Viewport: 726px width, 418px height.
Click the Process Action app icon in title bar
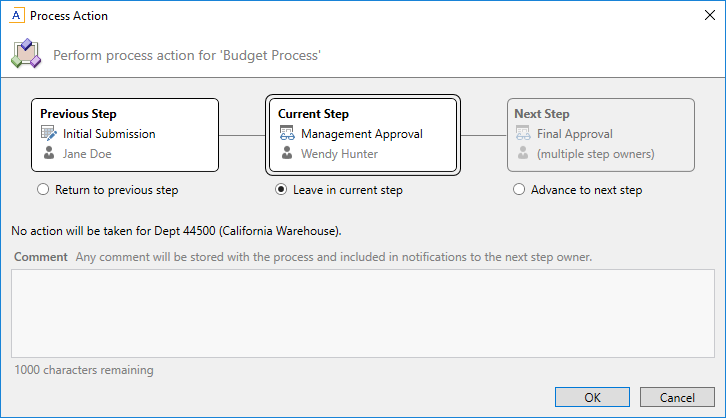click(16, 16)
